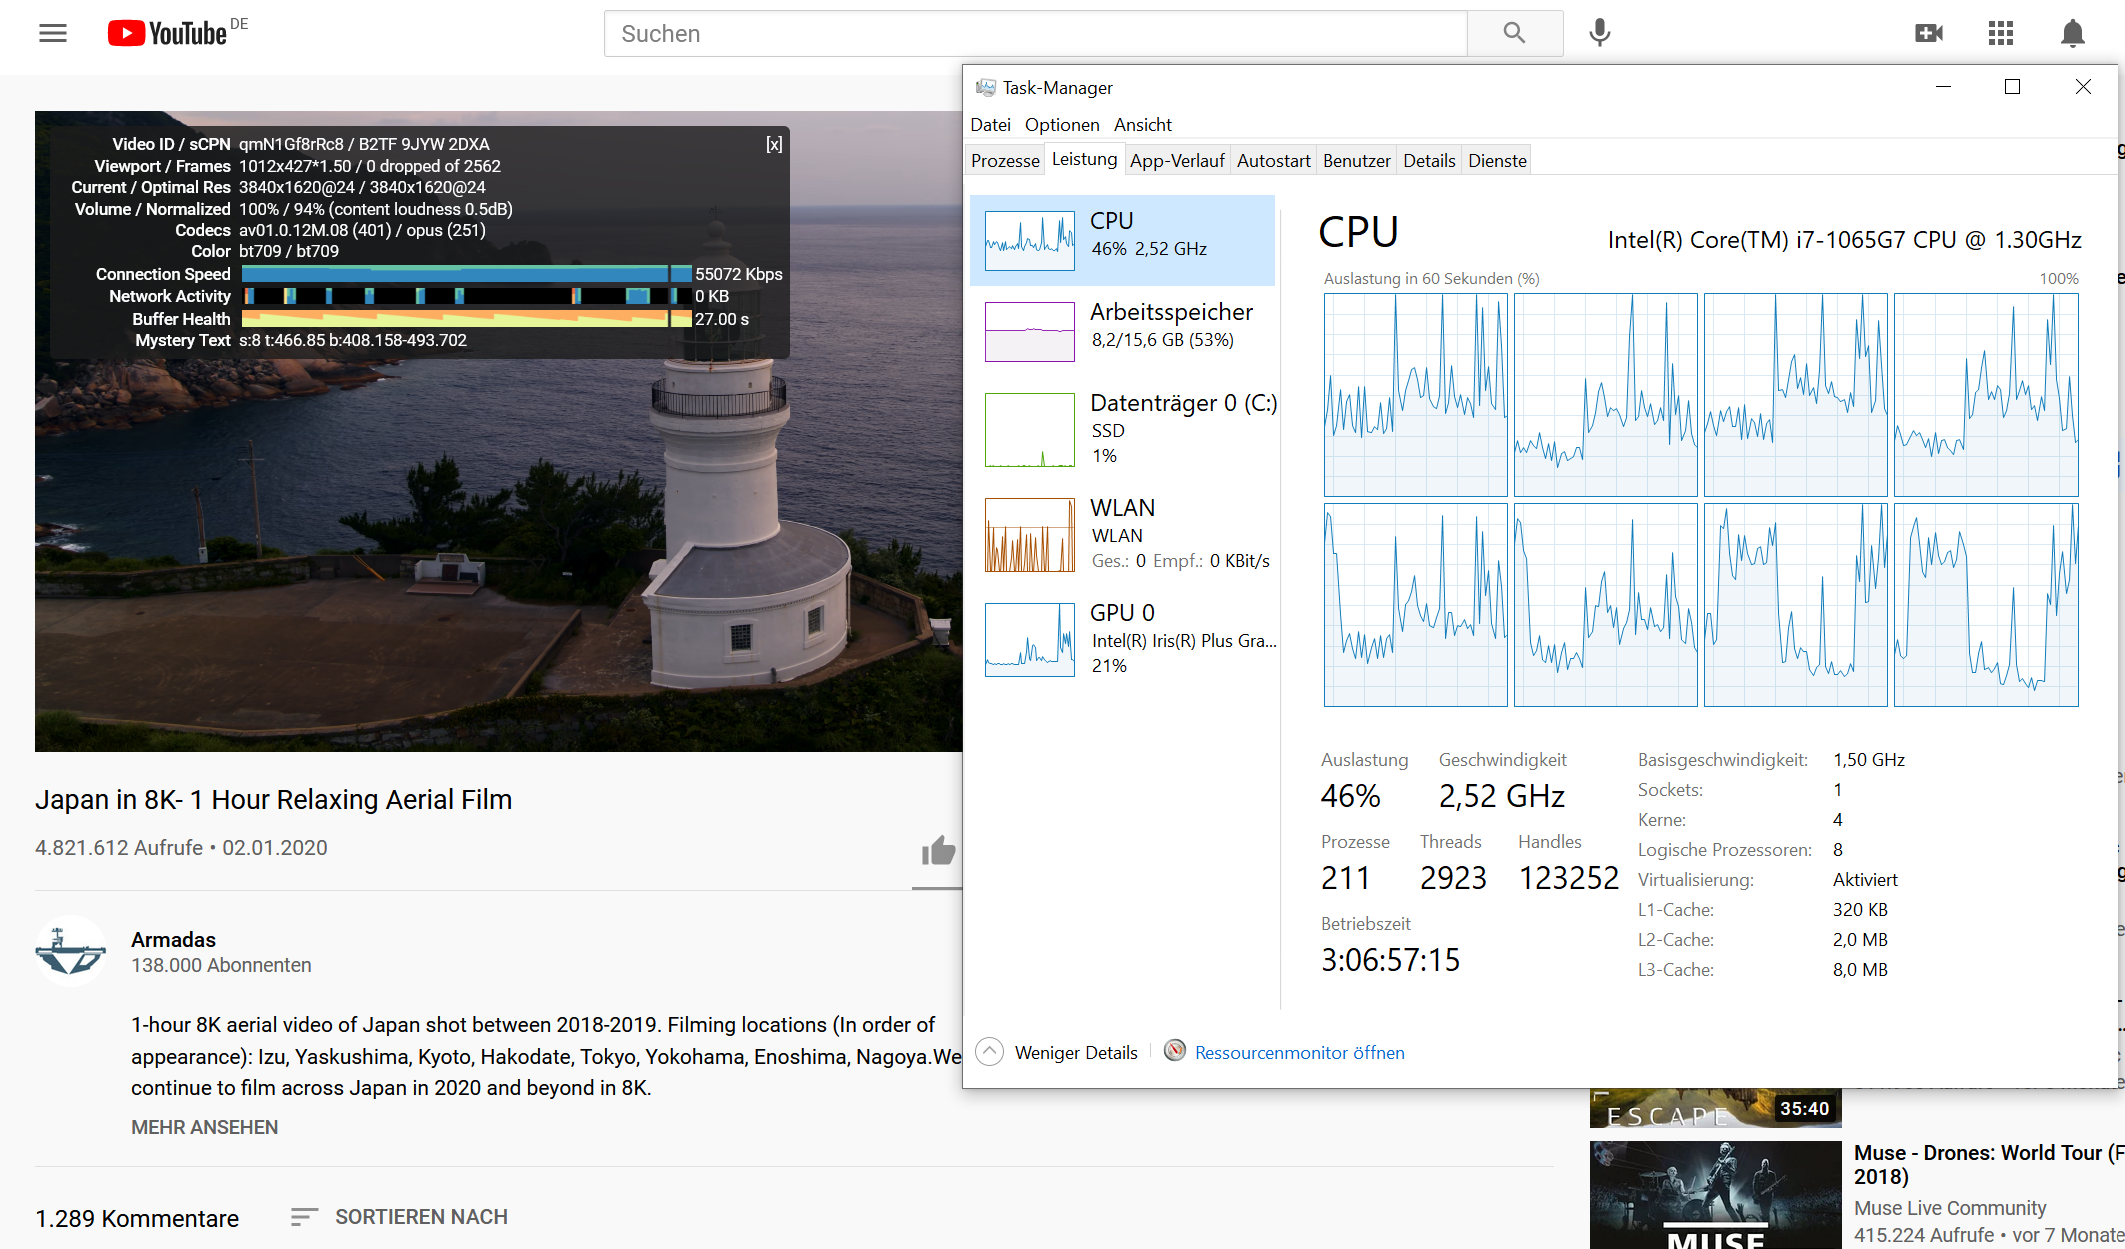Close the stats for nerds overlay
This screenshot has height=1249, width=2125.
click(x=774, y=144)
